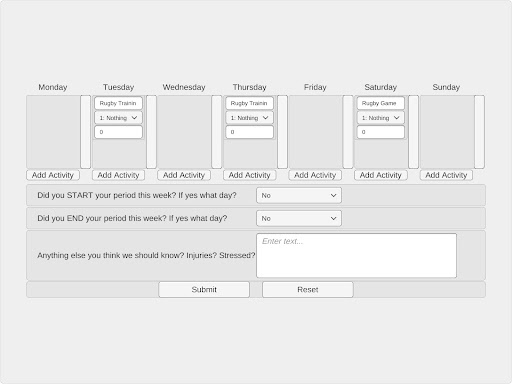512x384 pixels.
Task: Click 'Did you START your period' question text
Action: point(137,195)
